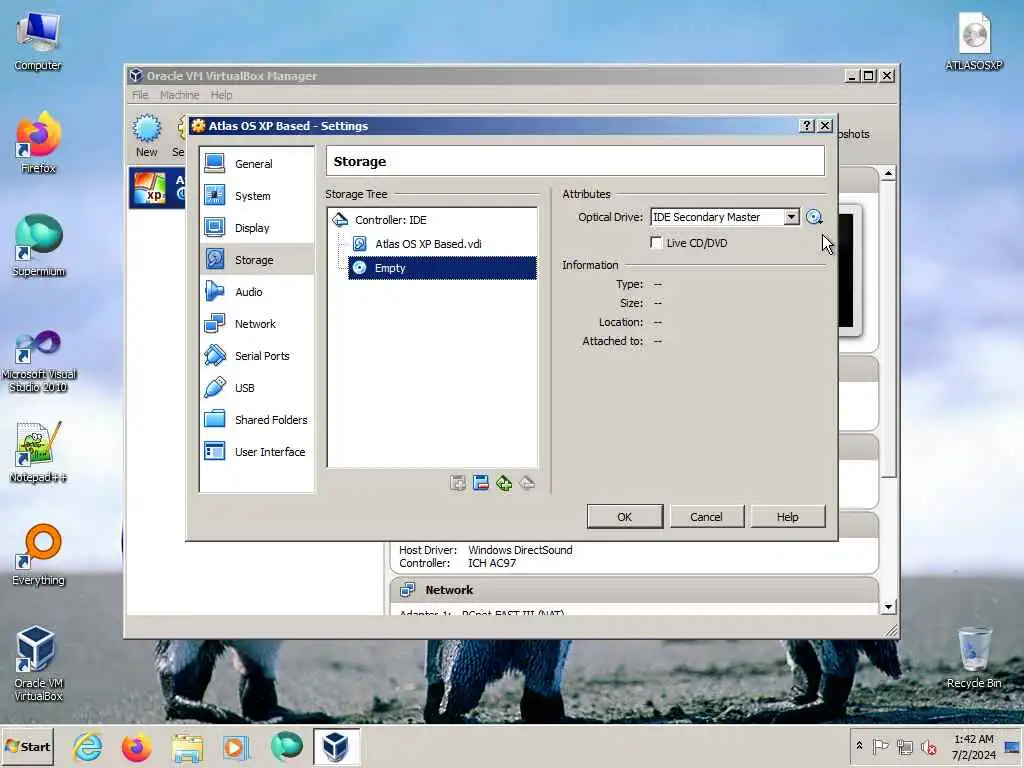Open the Firefox desktop shortcut
The width and height of the screenshot is (1024, 768).
pos(38,143)
